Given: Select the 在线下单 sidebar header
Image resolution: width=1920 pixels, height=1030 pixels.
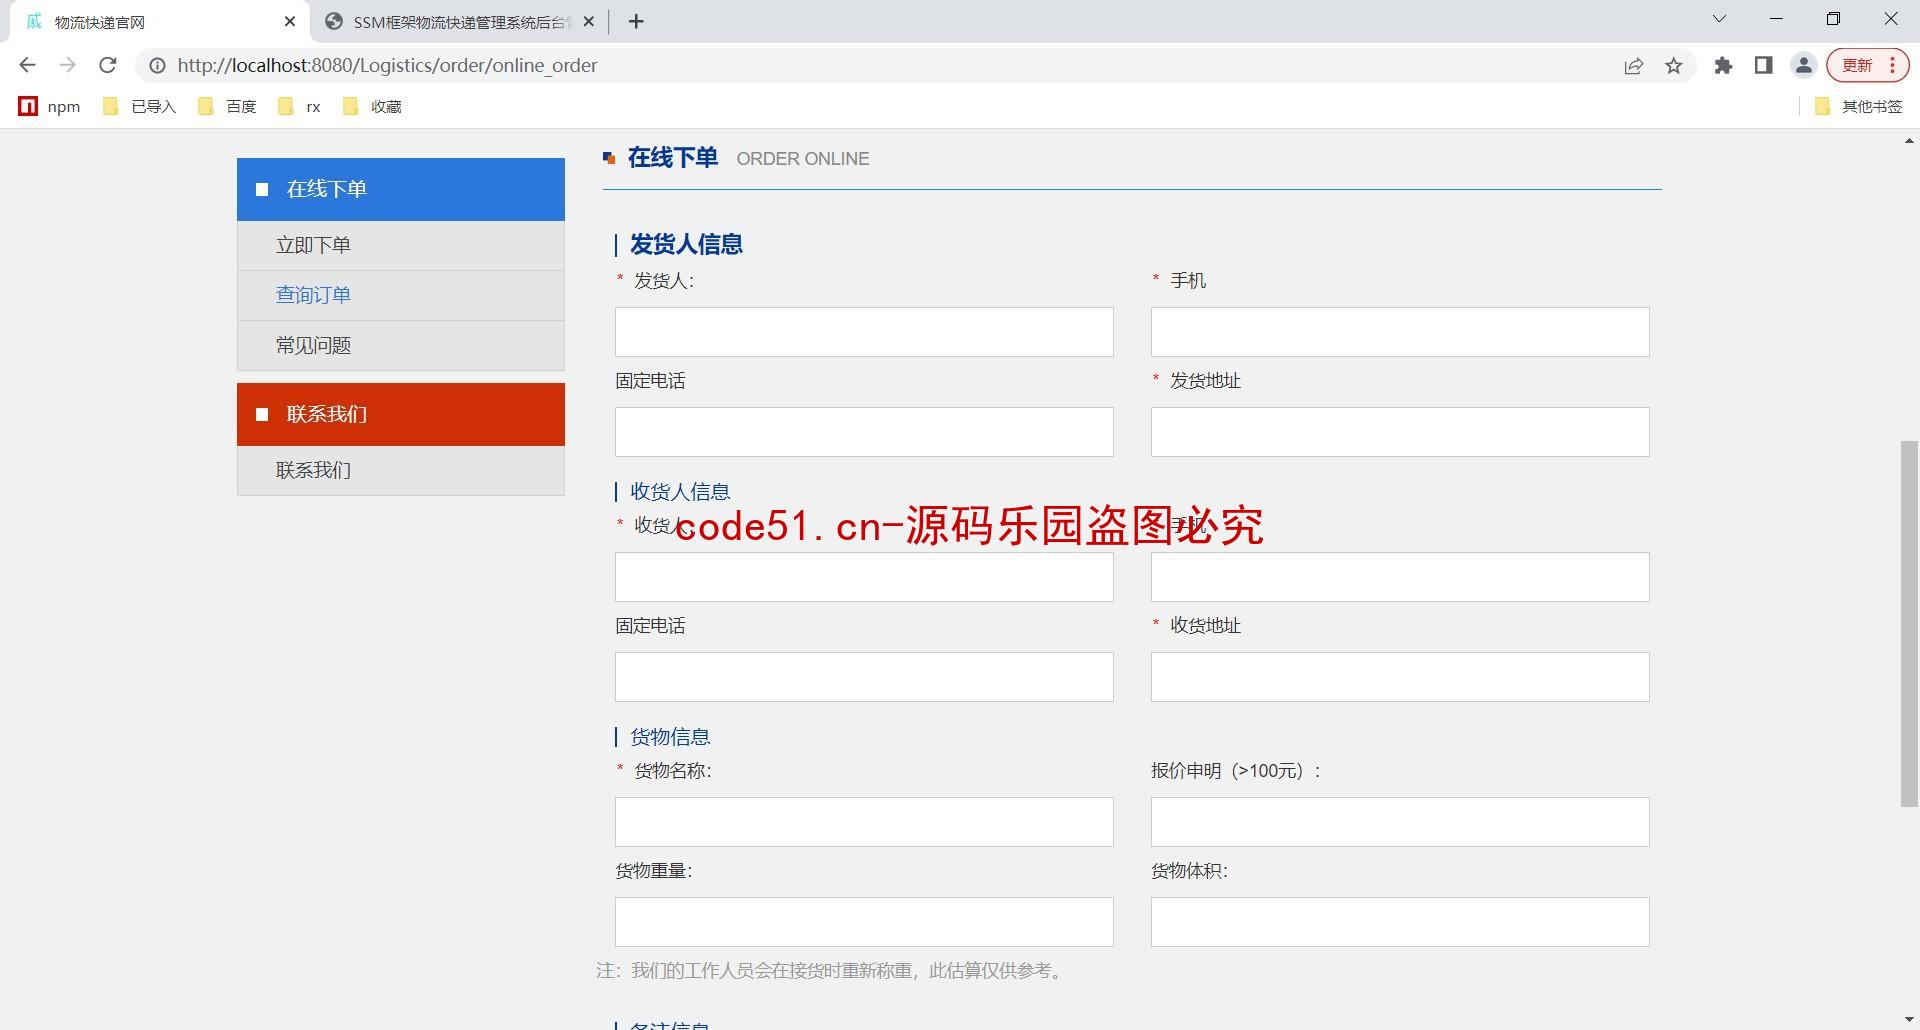Looking at the screenshot, I should pyautogui.click(x=401, y=189).
